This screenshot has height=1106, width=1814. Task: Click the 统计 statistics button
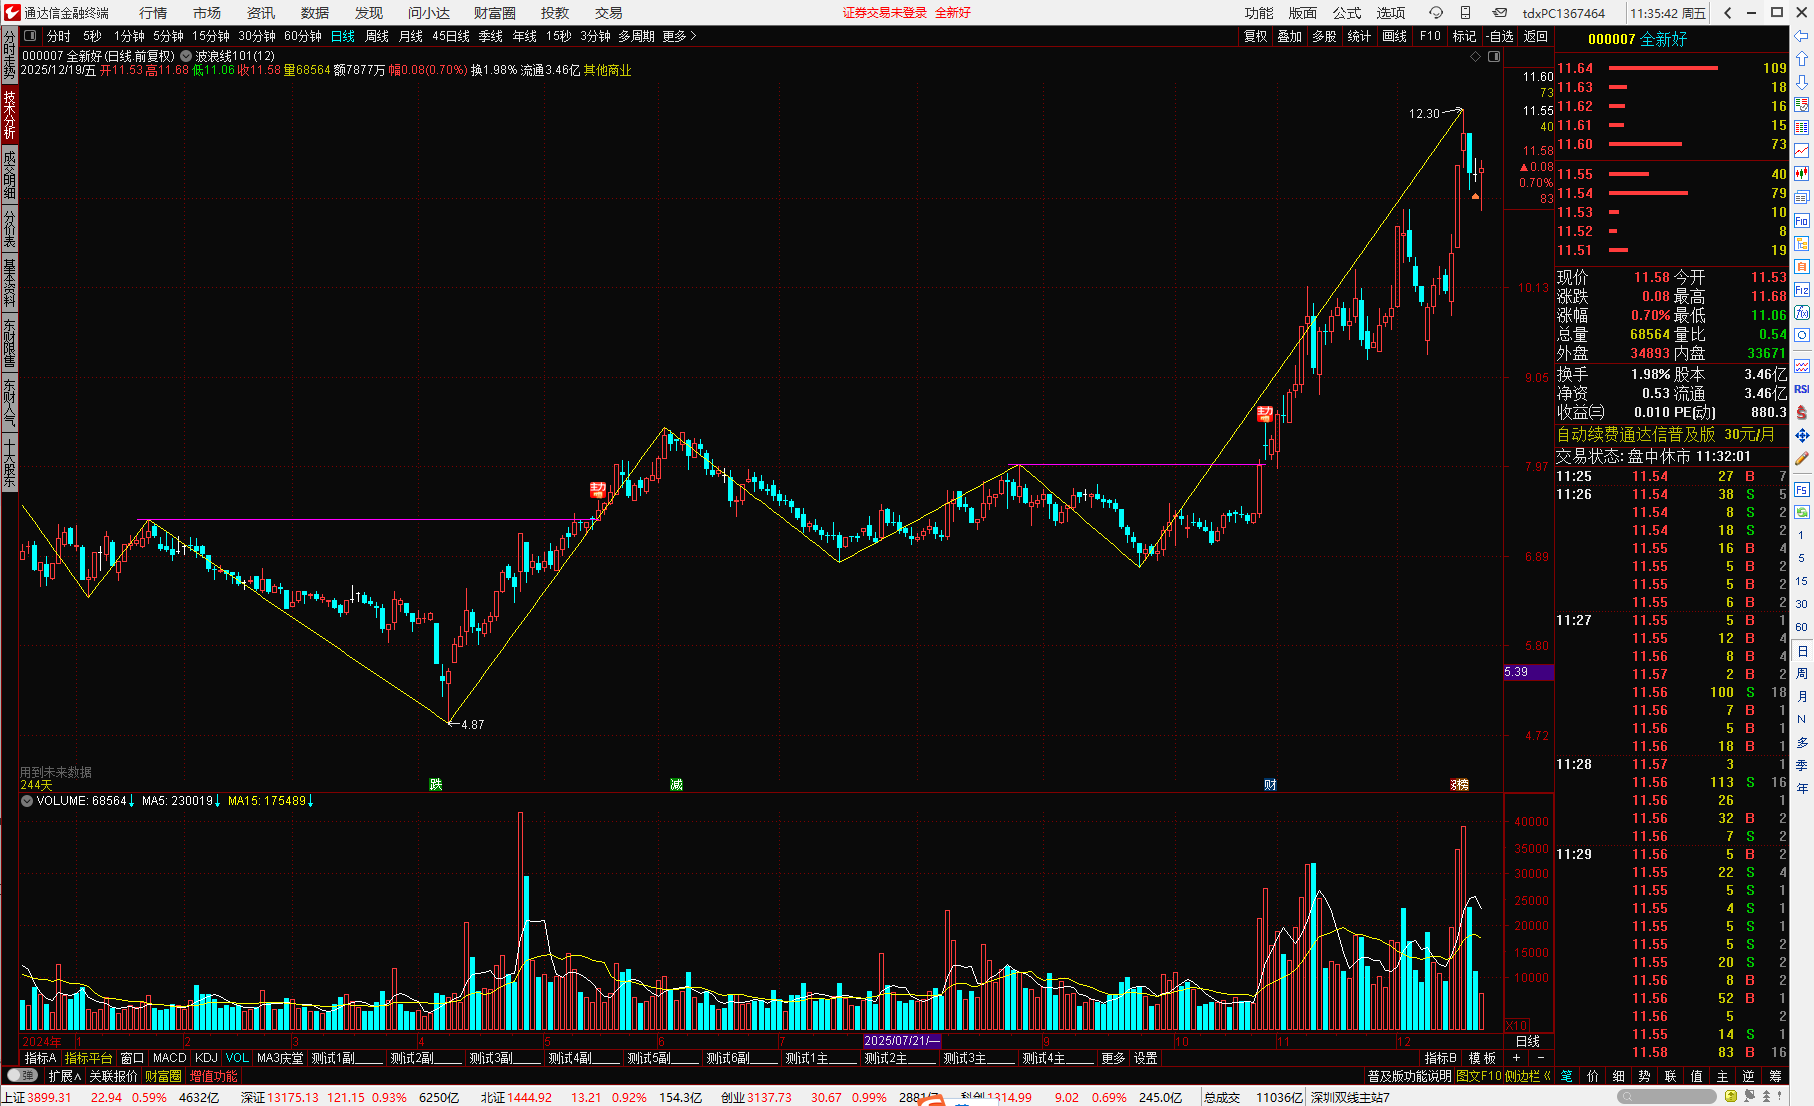(x=1359, y=36)
